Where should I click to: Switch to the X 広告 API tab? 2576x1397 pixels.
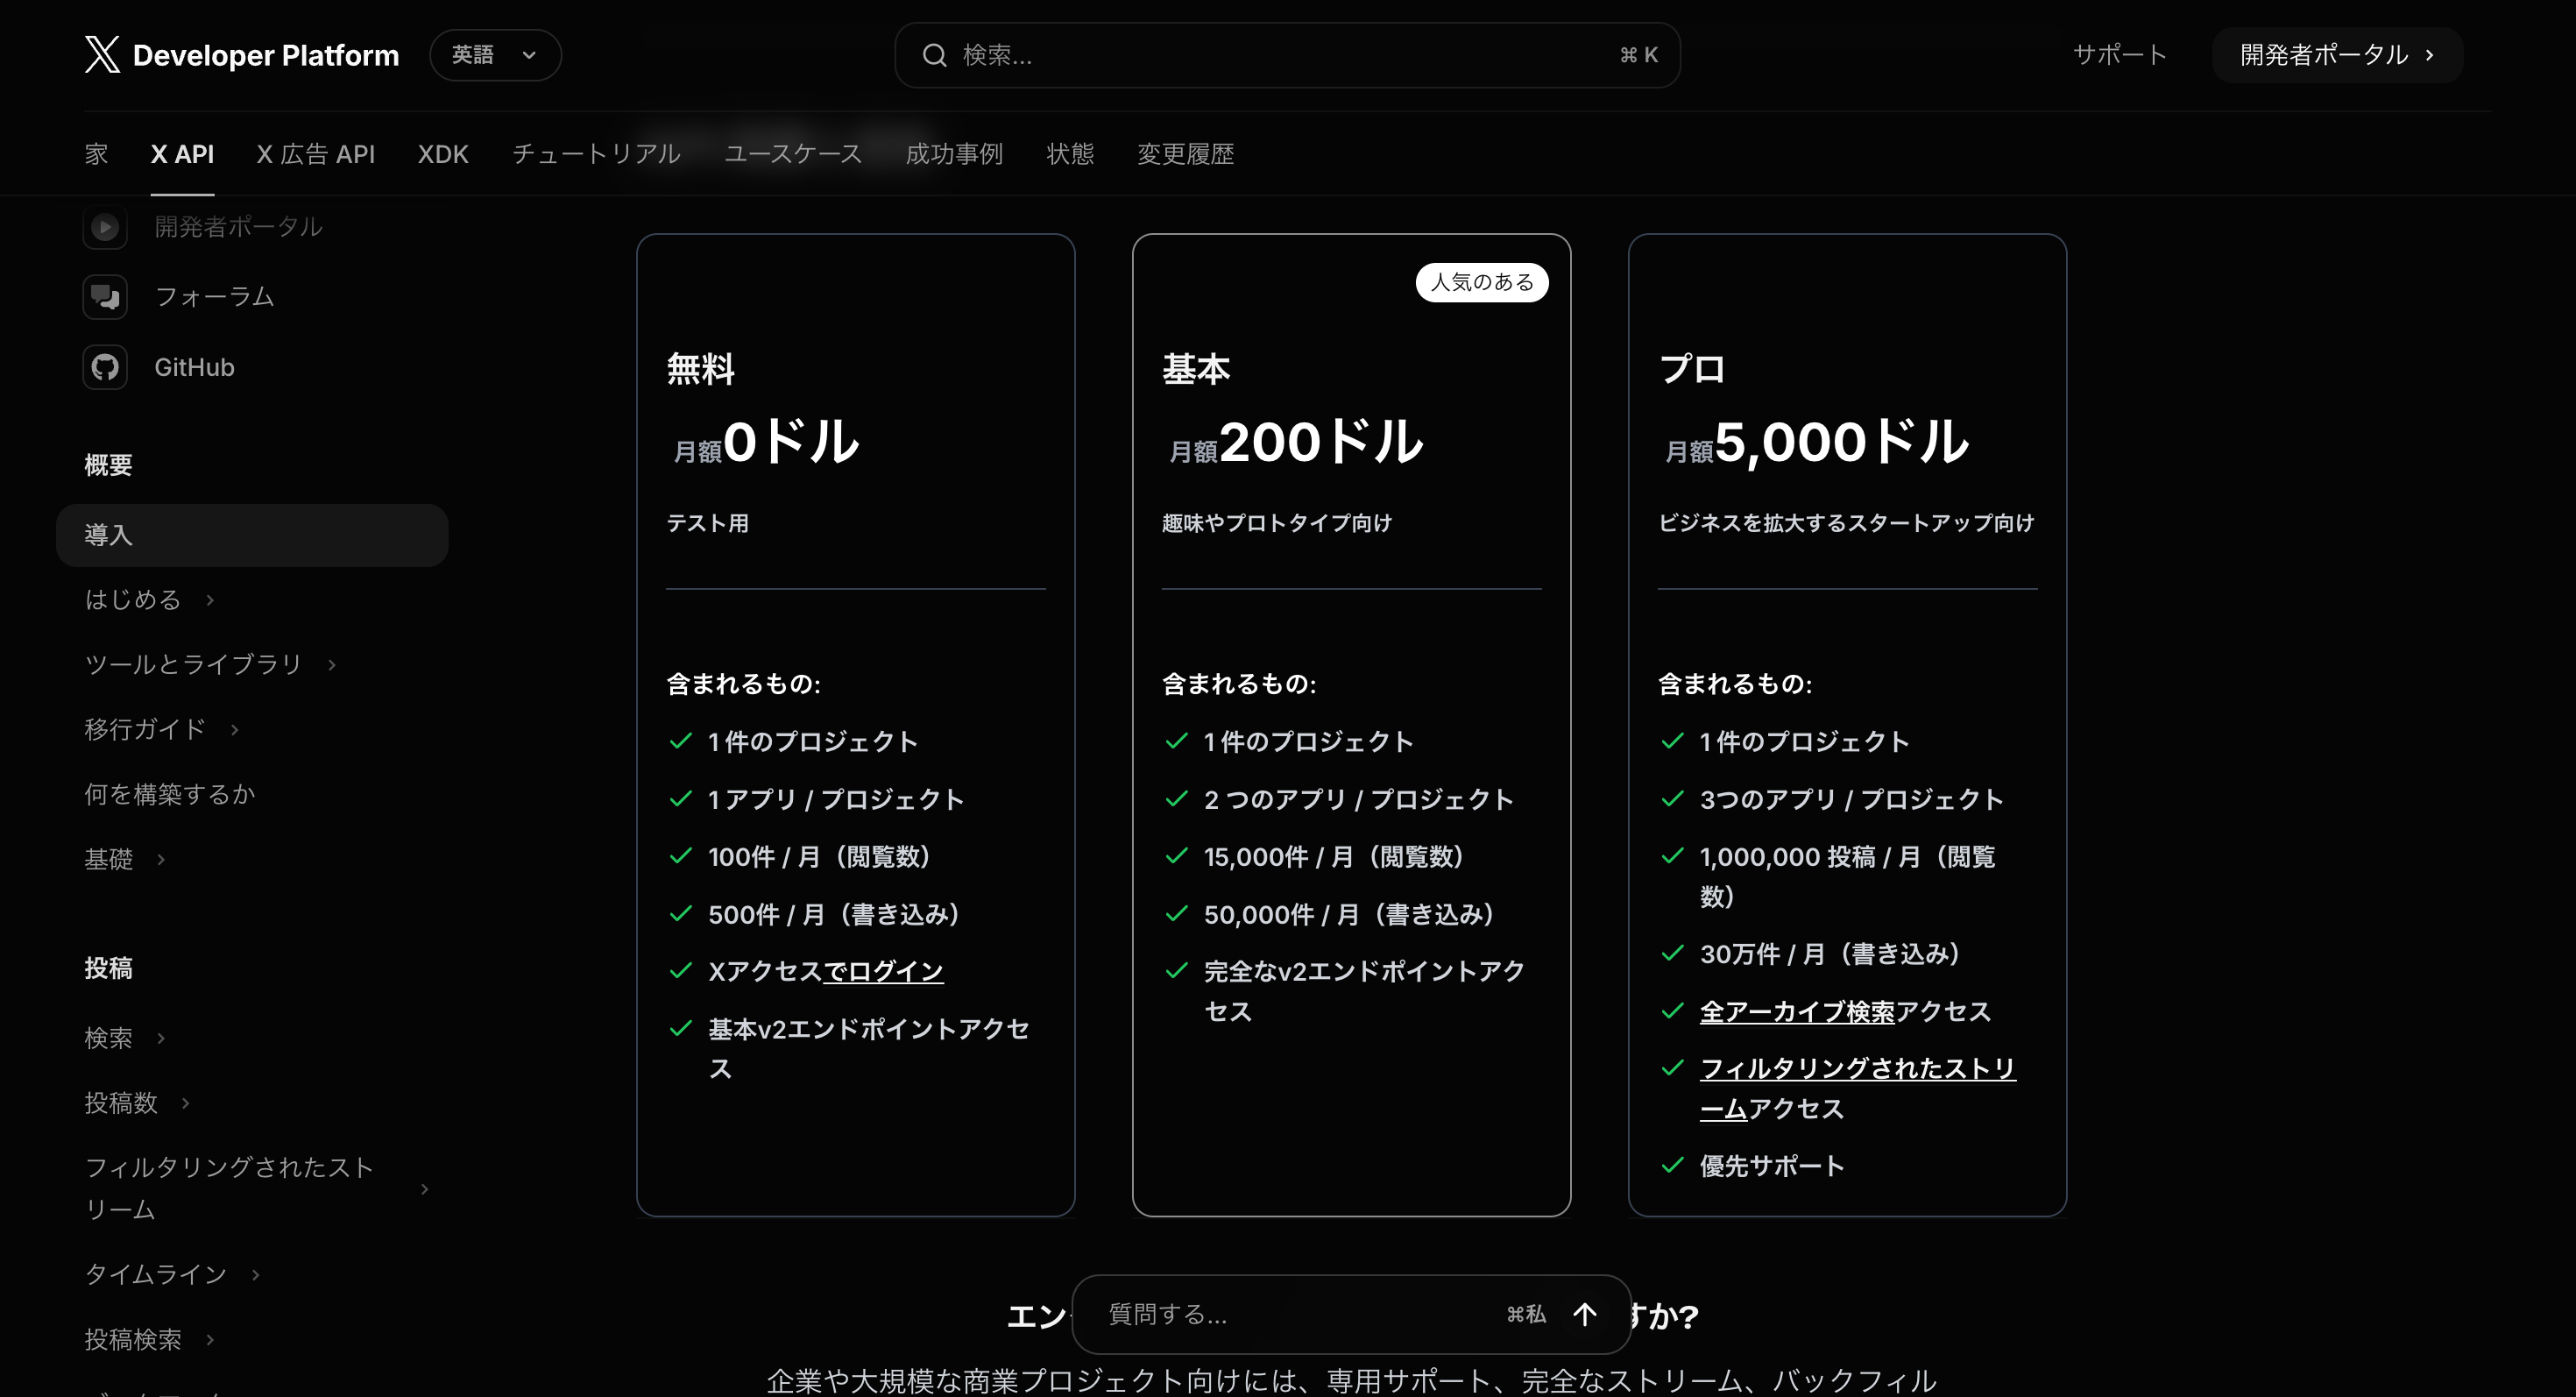[x=316, y=154]
